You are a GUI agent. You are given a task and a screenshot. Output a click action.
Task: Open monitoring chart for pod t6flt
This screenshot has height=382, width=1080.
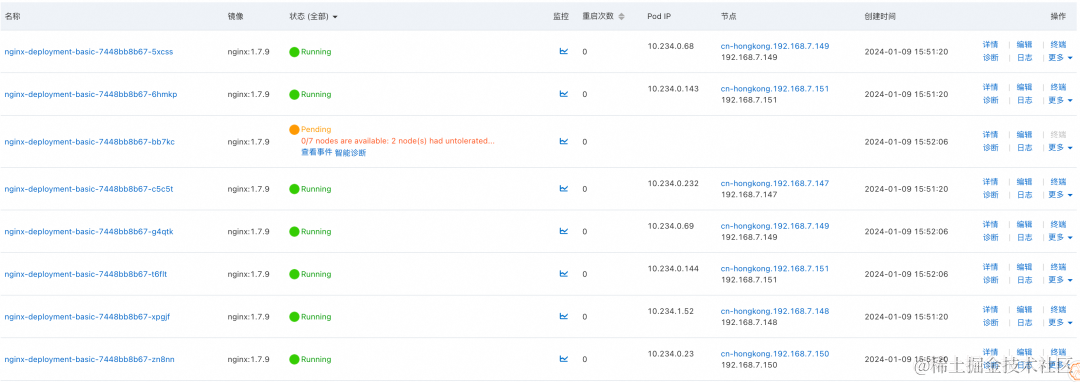coord(563,274)
